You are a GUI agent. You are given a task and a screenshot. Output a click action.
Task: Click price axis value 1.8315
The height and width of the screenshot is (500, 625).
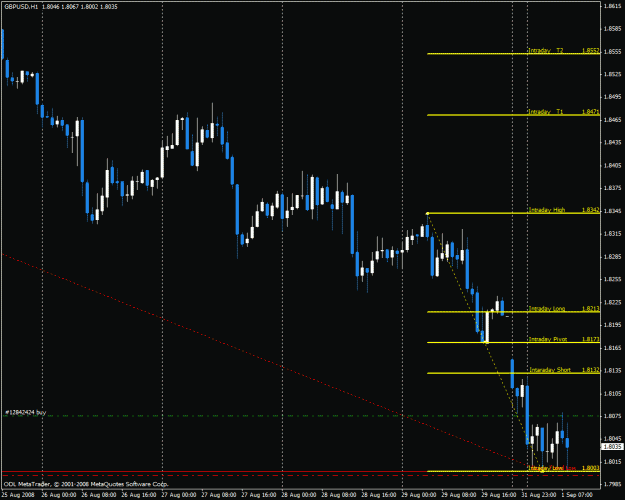[612, 234]
